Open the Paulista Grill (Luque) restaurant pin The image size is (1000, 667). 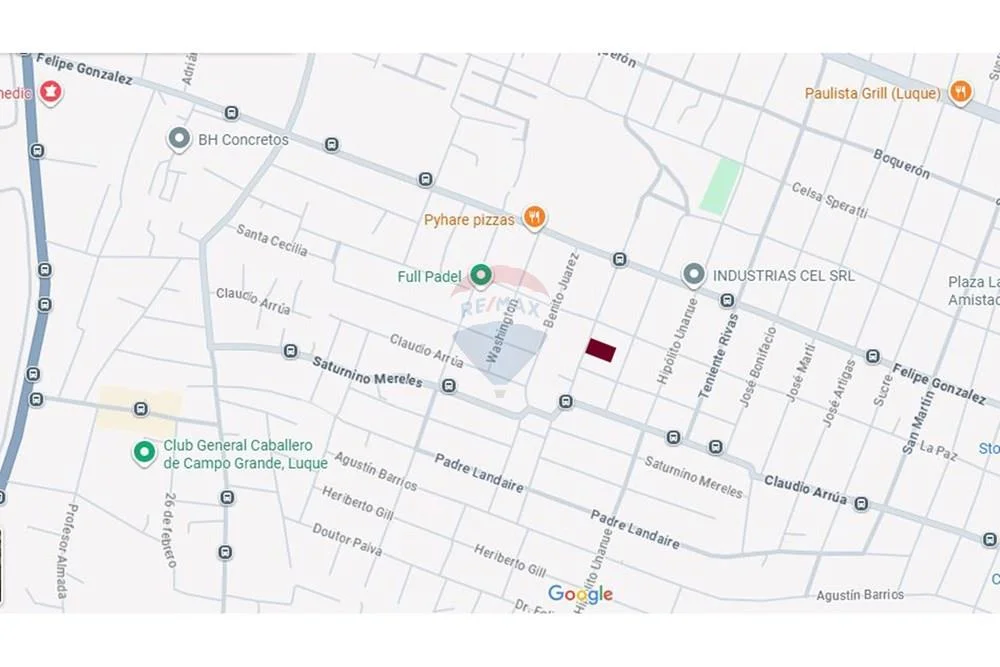(x=960, y=92)
